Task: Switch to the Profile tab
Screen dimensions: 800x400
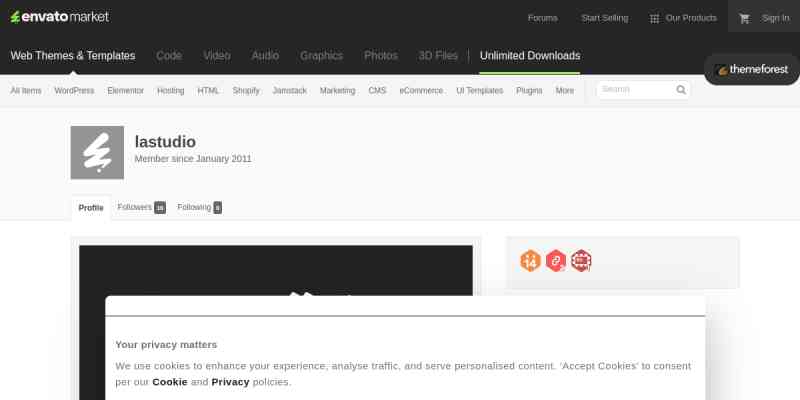Action: [91, 208]
